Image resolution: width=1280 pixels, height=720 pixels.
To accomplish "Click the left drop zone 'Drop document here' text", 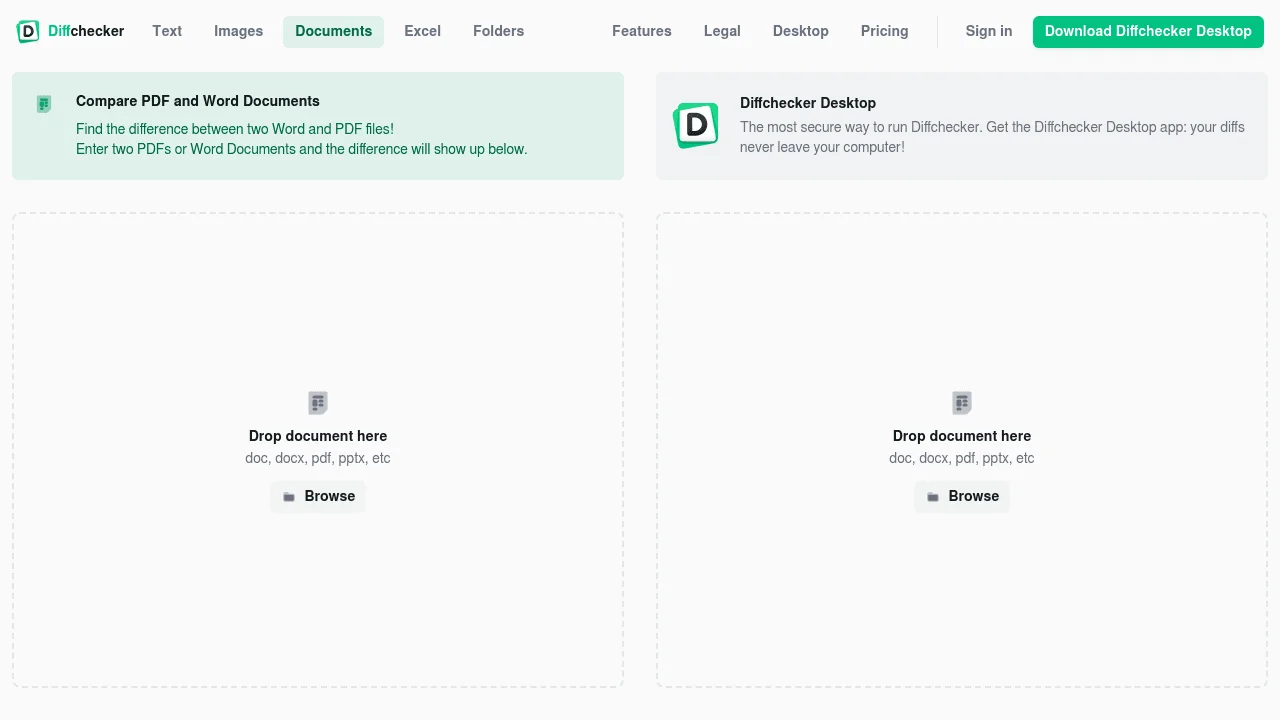I will point(318,436).
